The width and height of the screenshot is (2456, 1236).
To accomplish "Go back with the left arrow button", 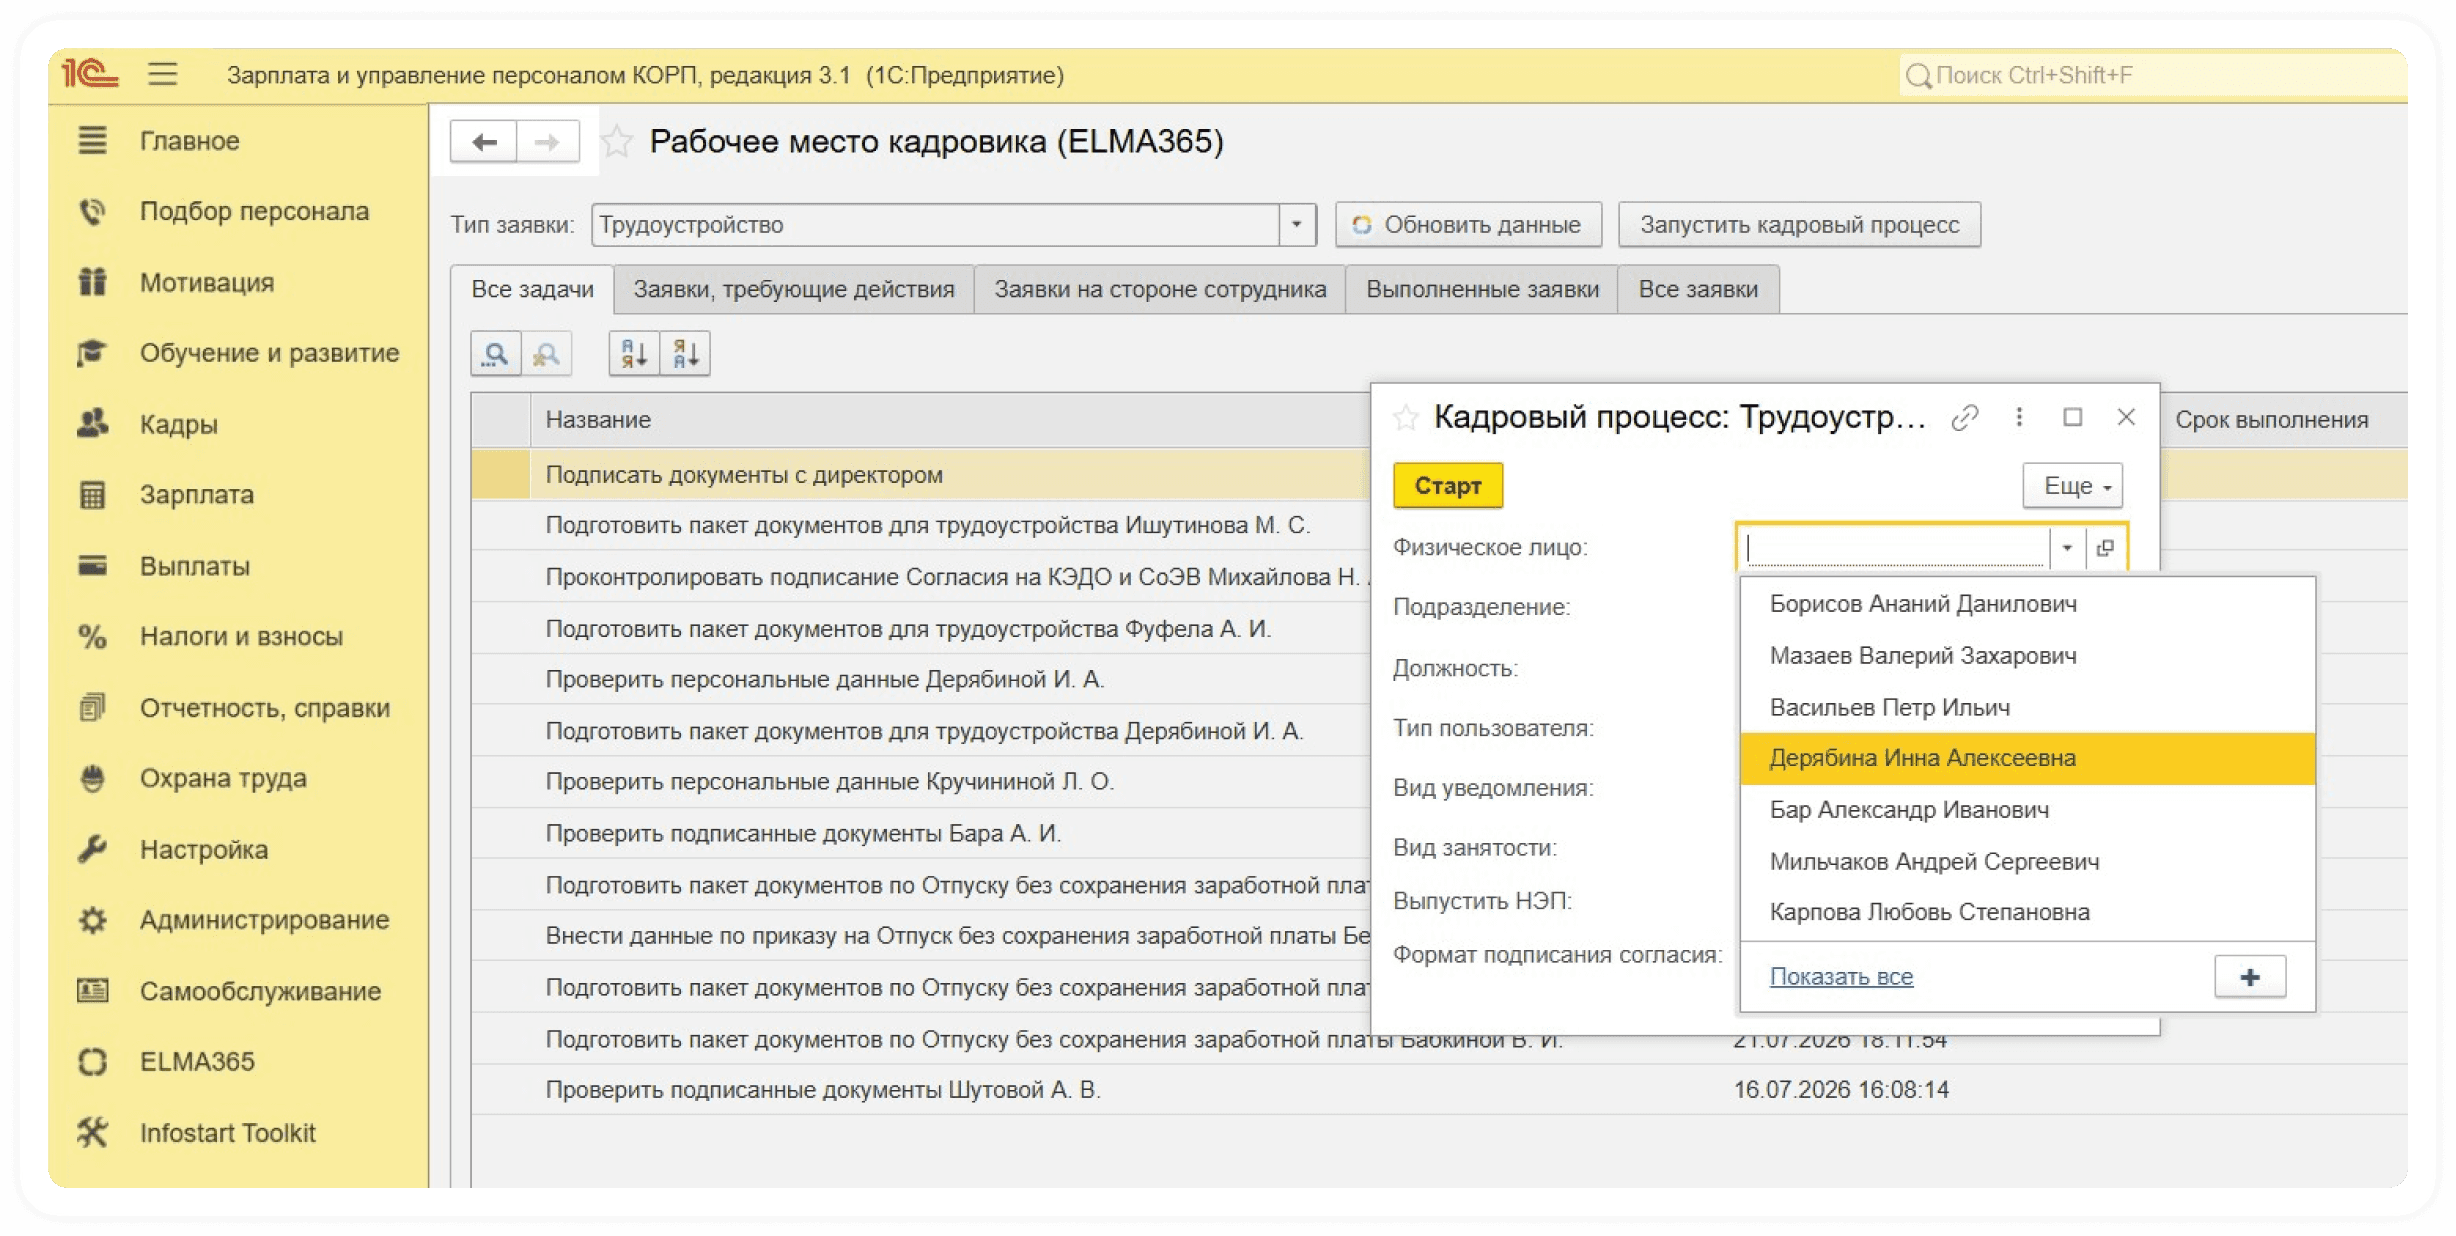I will tap(484, 142).
